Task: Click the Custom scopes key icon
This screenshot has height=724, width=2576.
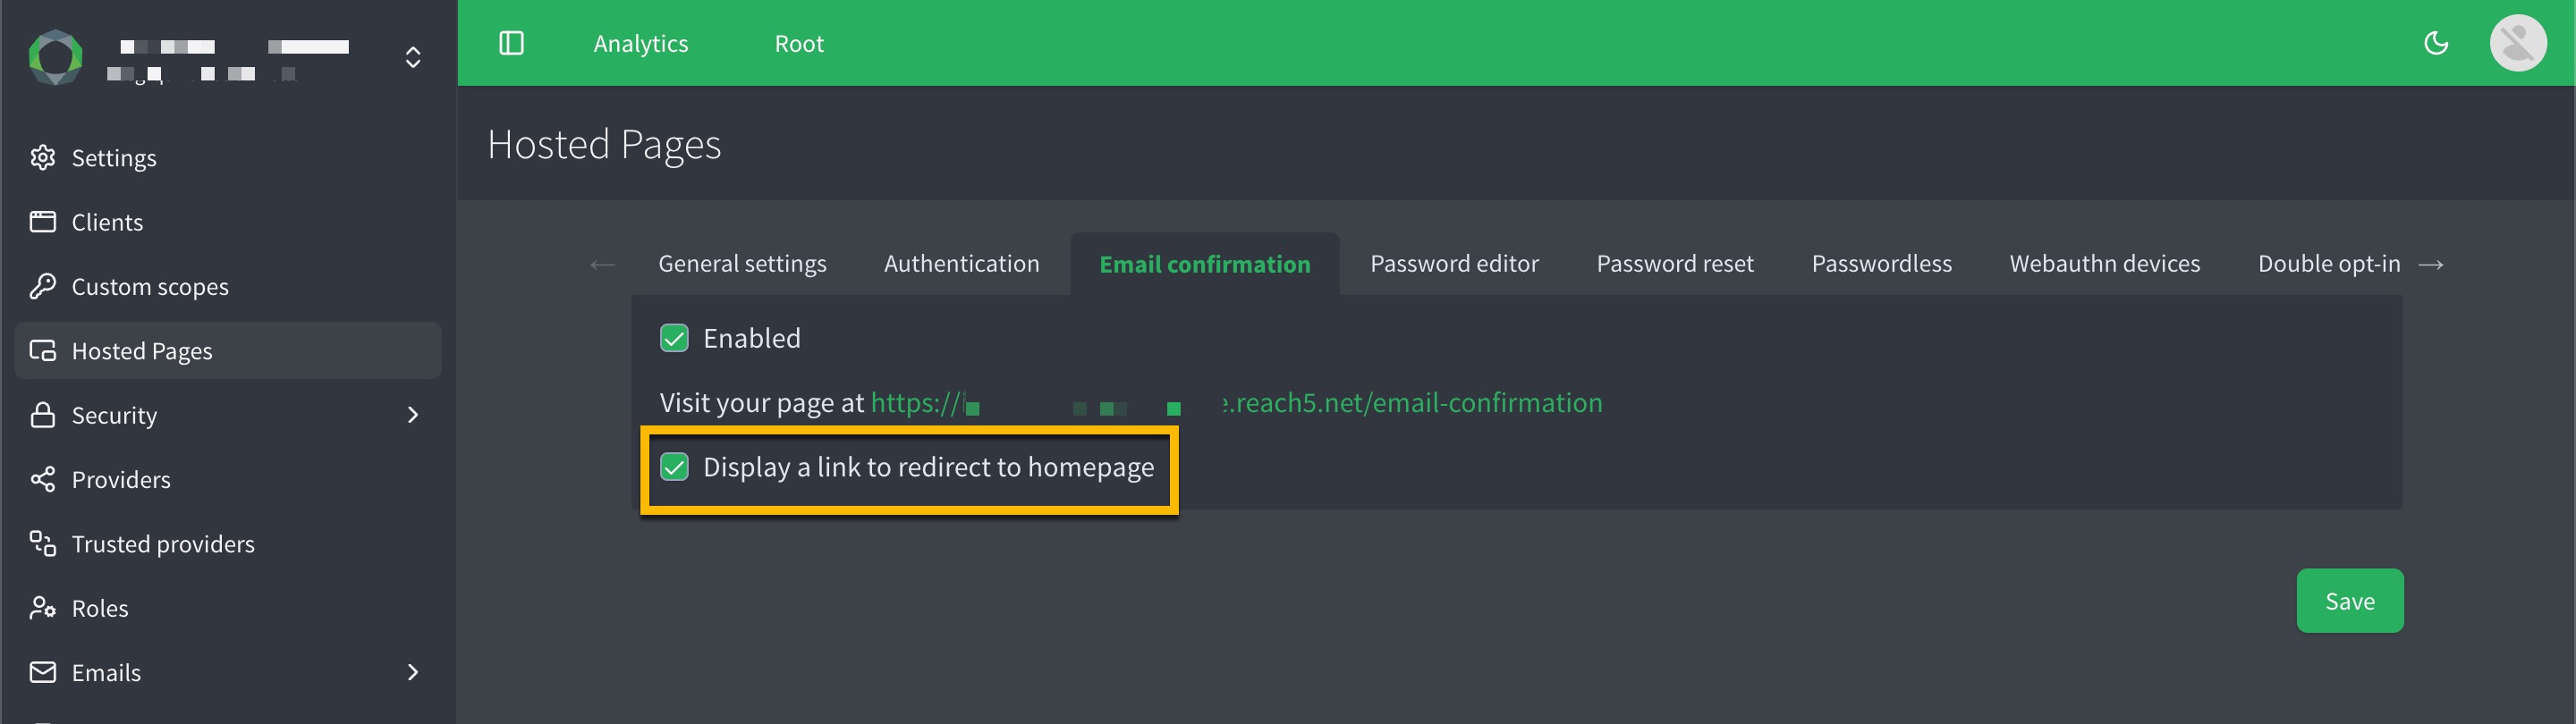Action: [43, 287]
